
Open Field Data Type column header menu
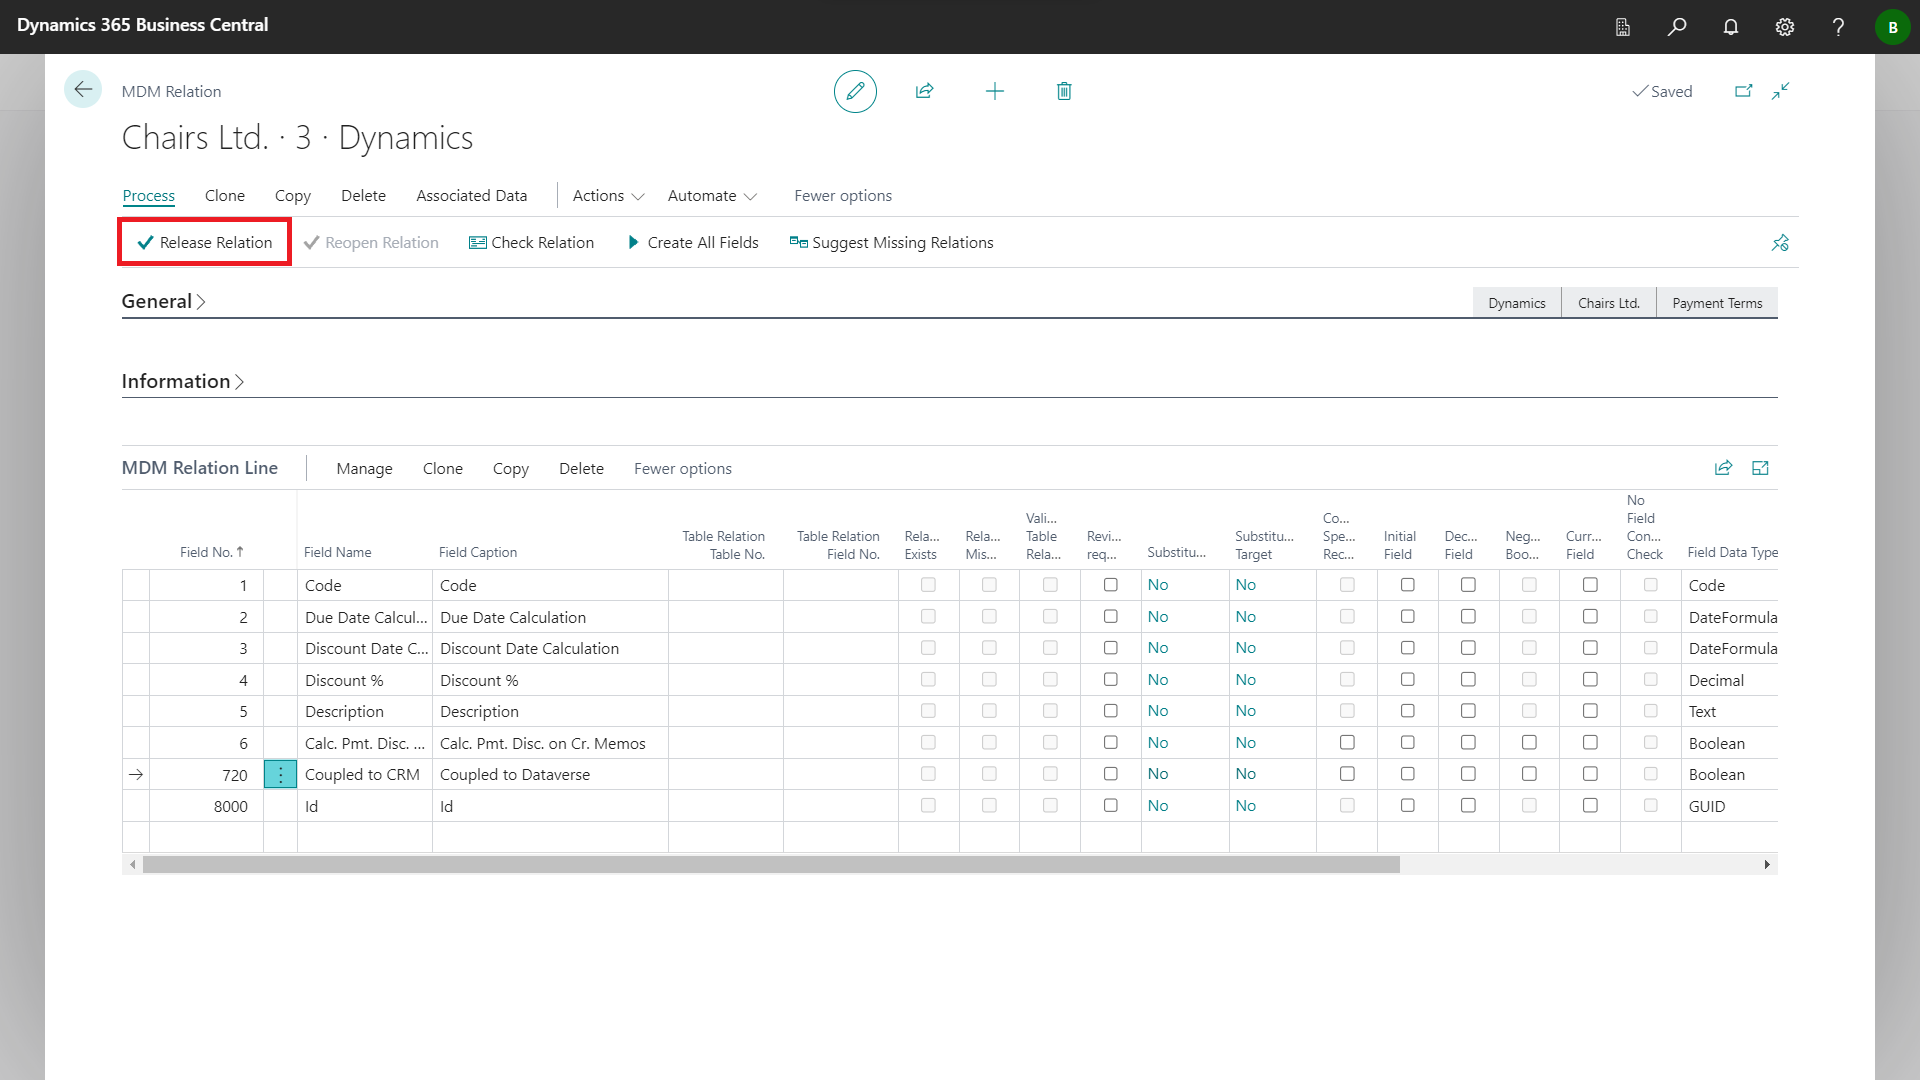click(1732, 552)
